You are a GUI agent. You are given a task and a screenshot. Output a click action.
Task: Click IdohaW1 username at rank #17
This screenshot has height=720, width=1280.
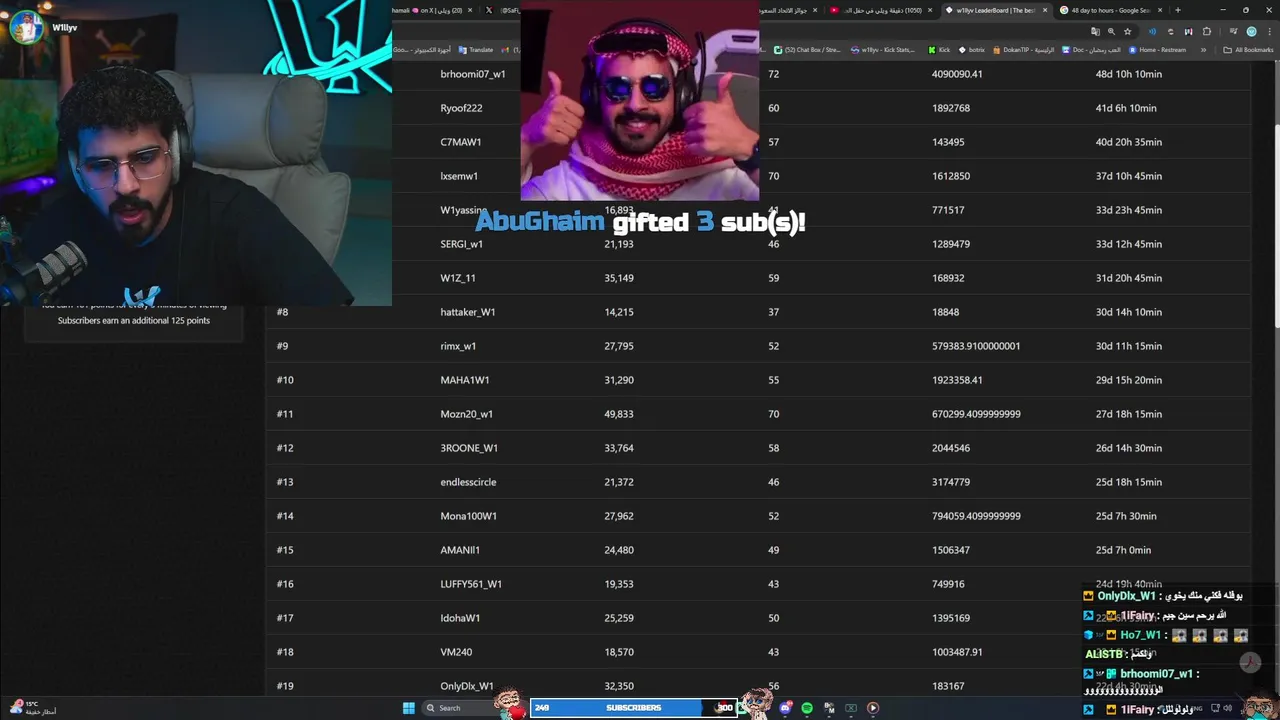pyautogui.click(x=460, y=618)
